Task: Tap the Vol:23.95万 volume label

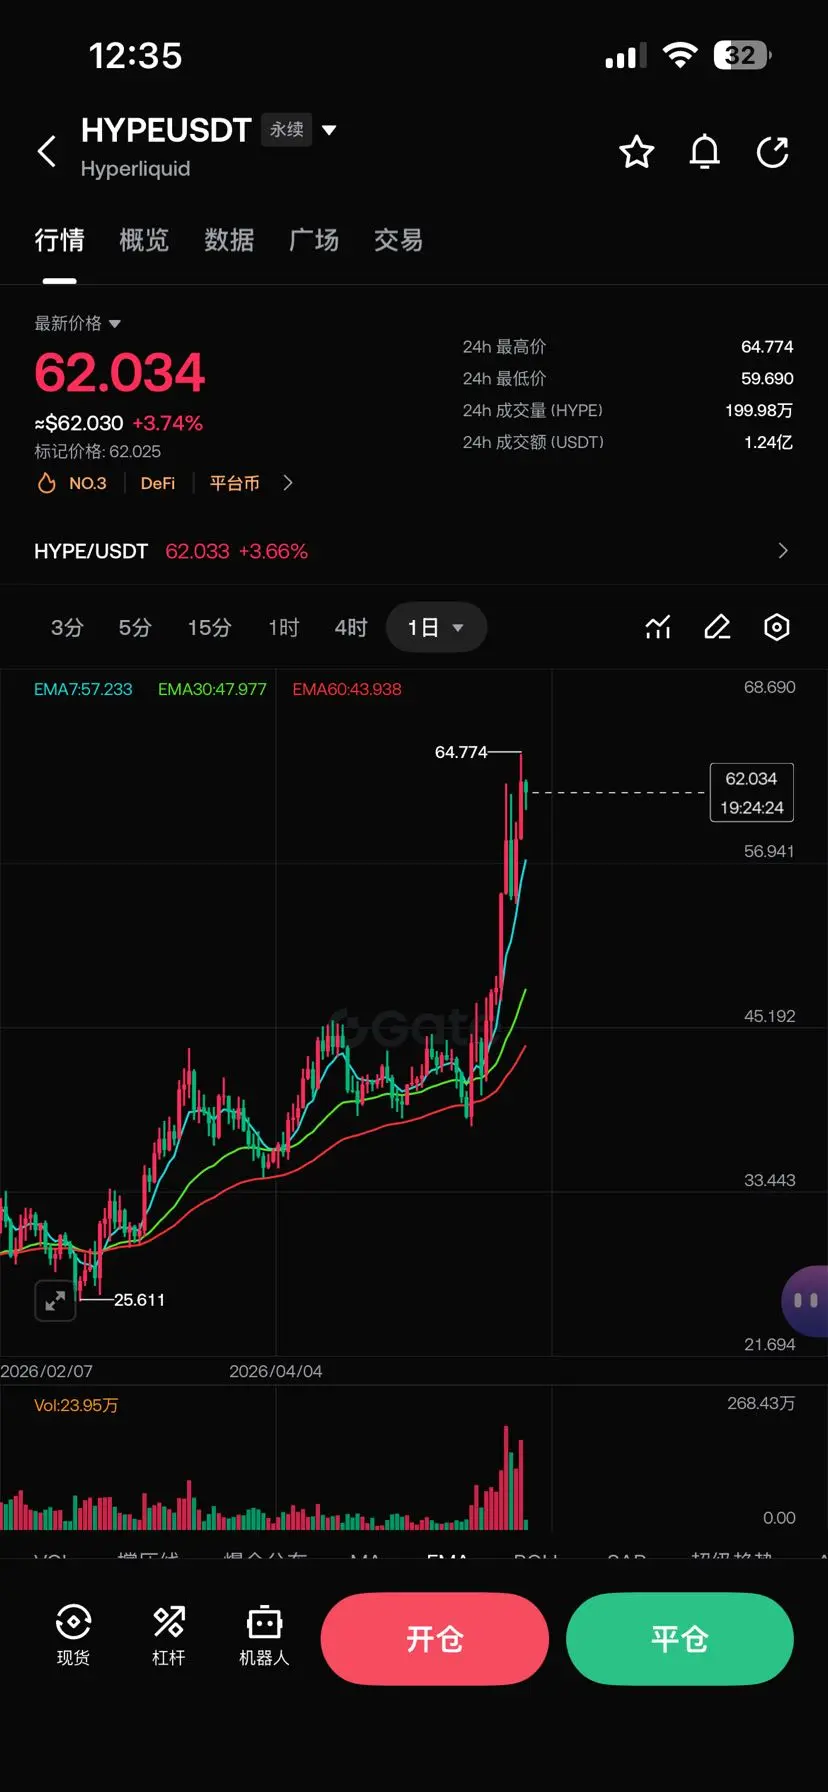Action: 76,1405
